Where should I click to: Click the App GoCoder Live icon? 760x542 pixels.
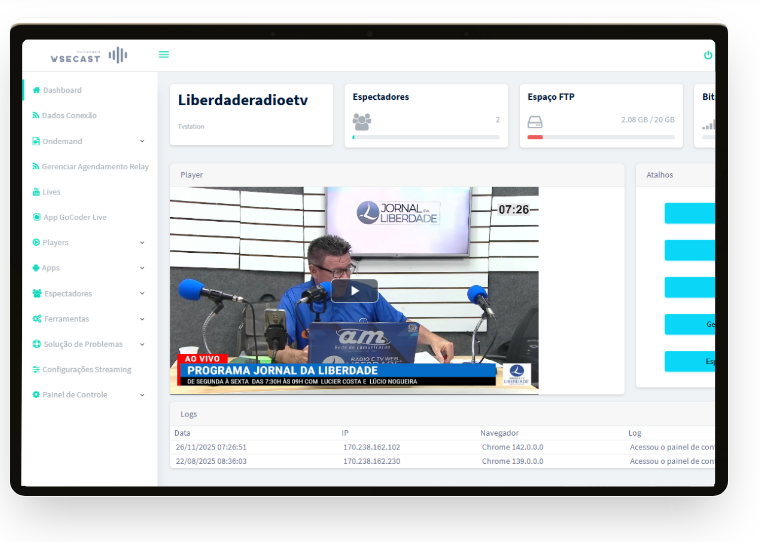(36, 217)
